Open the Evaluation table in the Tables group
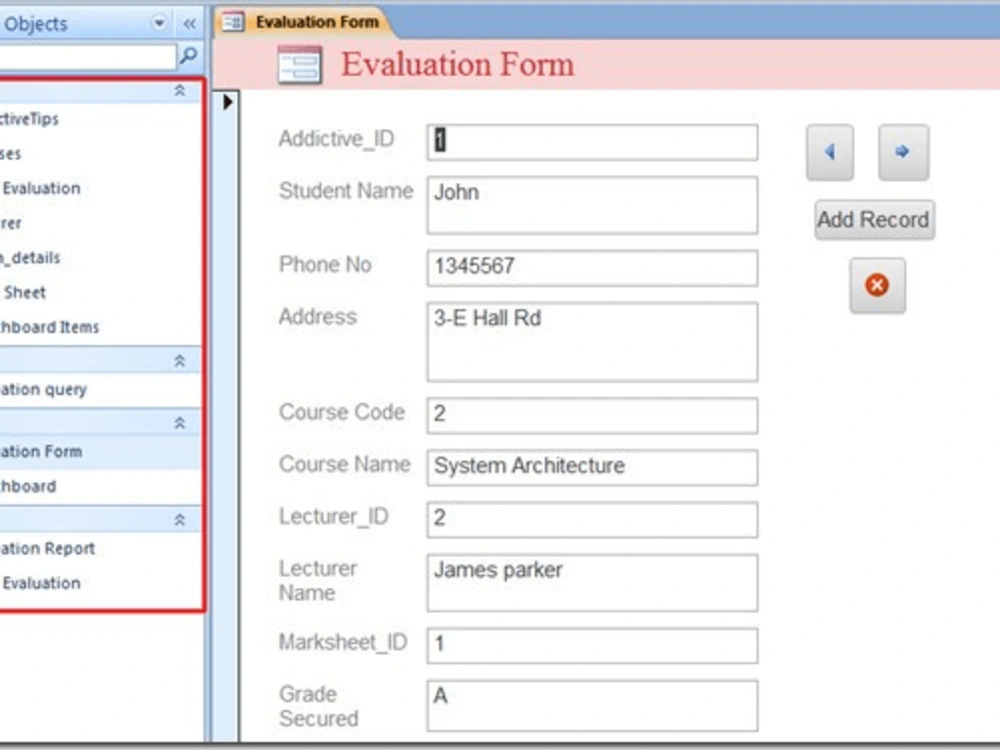Screen dimensions: 1000x750 (100, 189)
